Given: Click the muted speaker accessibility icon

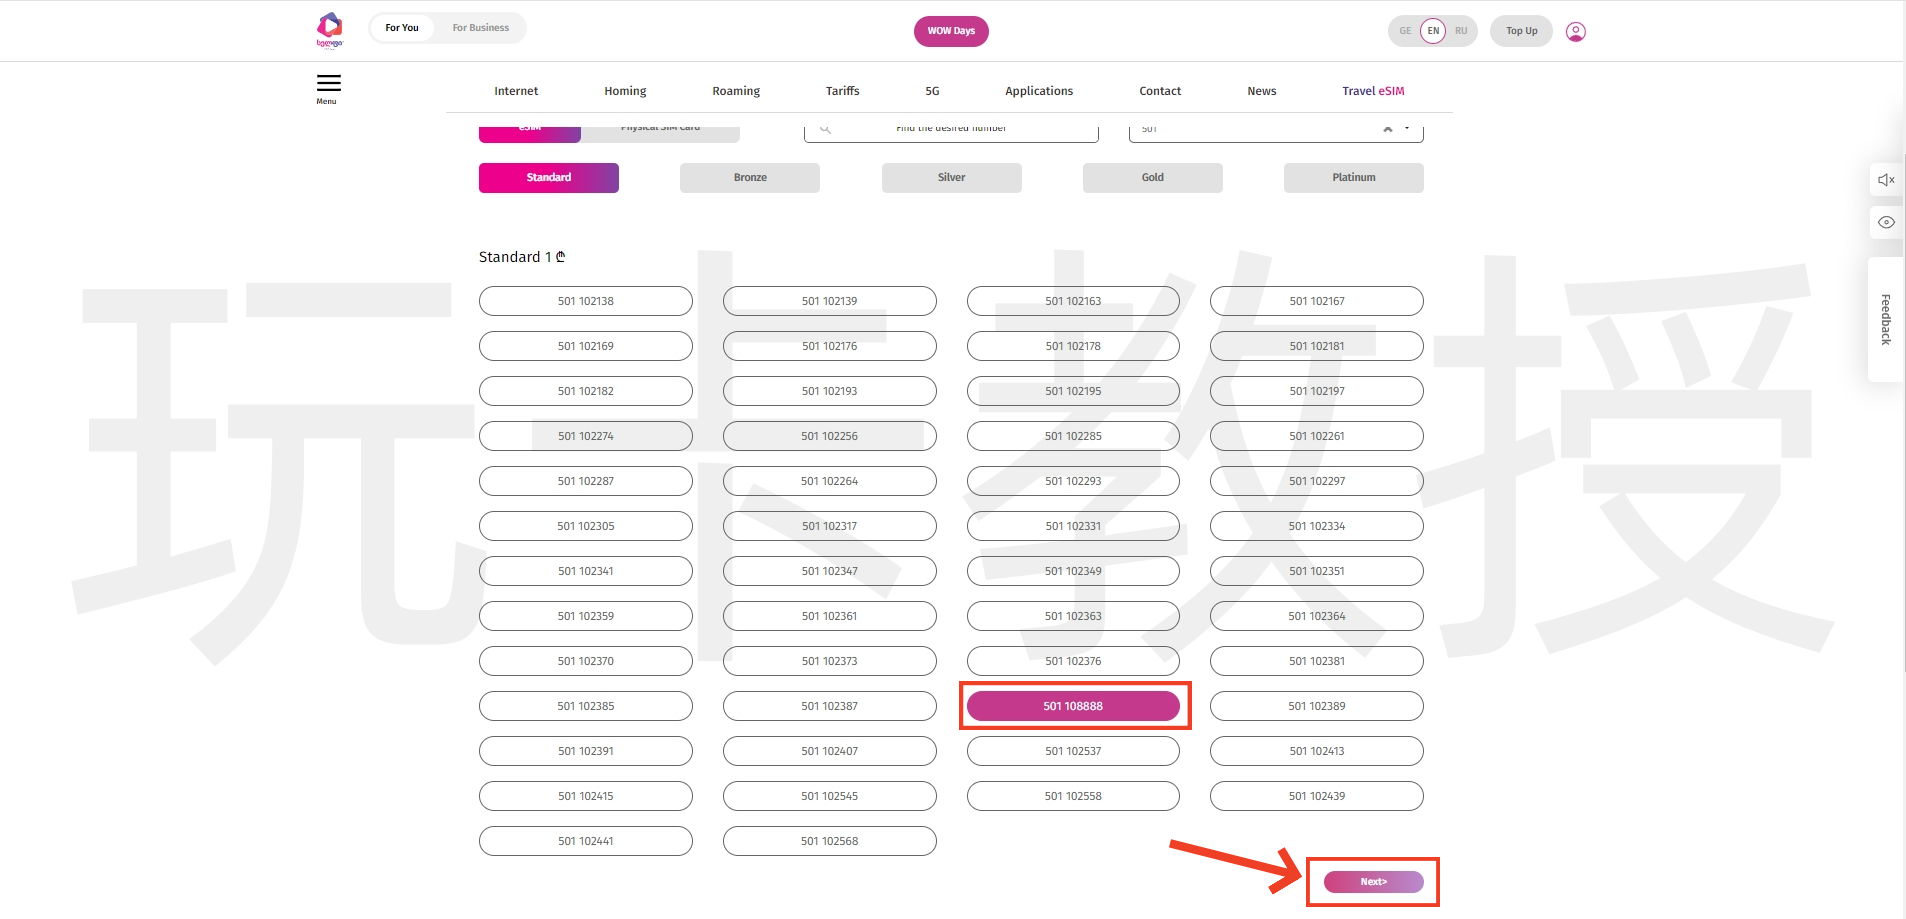Looking at the screenshot, I should [1886, 180].
